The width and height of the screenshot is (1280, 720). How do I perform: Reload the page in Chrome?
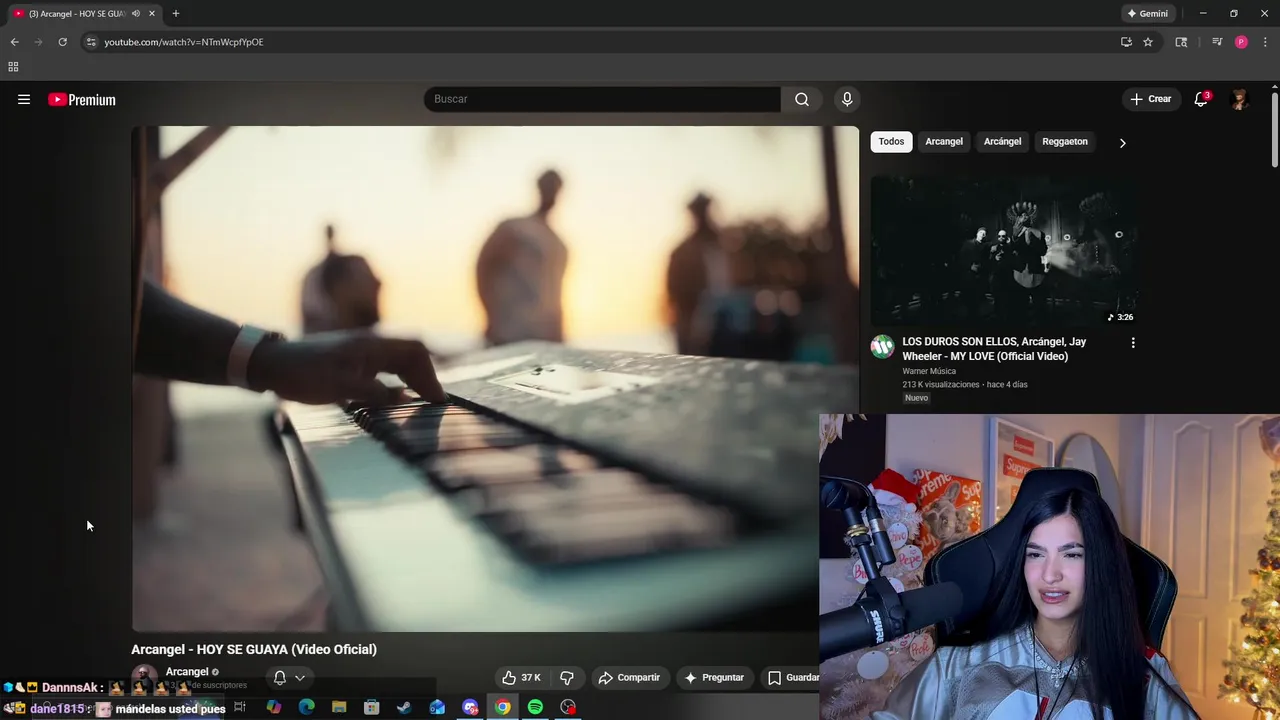point(62,42)
